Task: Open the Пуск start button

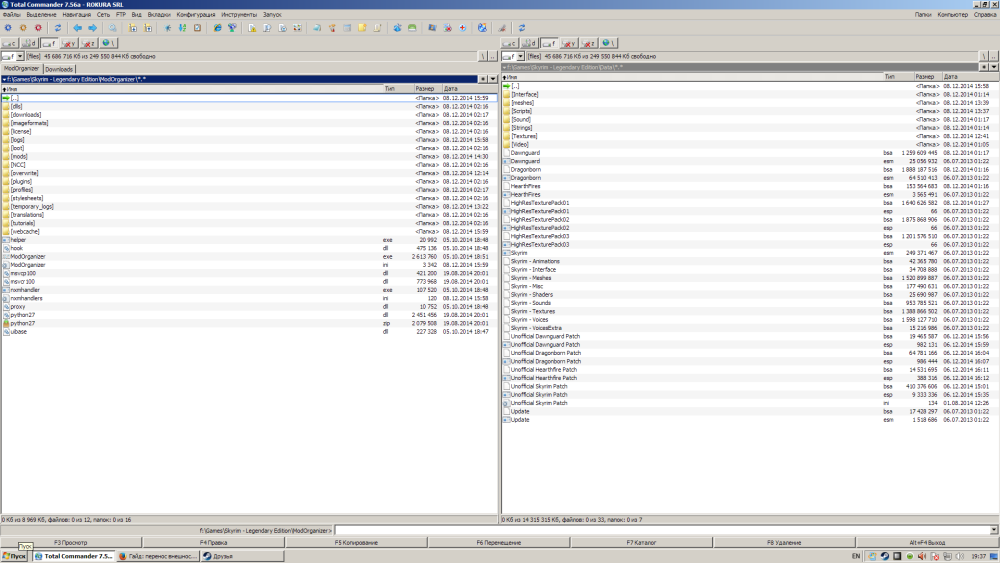Action: [x=14, y=556]
